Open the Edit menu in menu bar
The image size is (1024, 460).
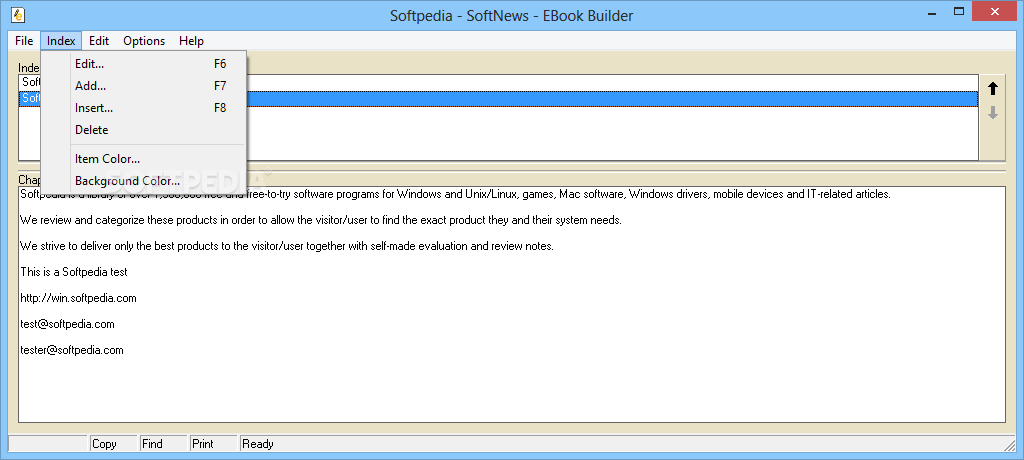99,41
